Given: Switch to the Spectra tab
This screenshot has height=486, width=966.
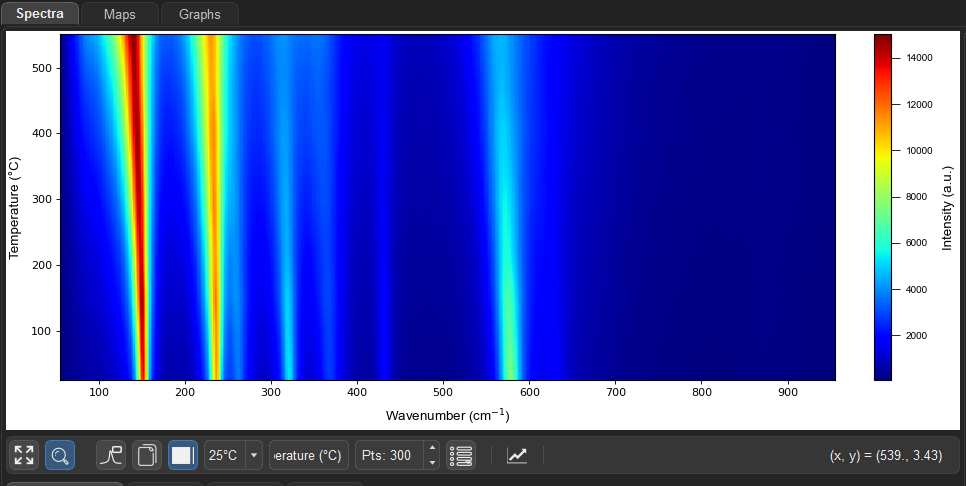Looking at the screenshot, I should click(x=40, y=14).
